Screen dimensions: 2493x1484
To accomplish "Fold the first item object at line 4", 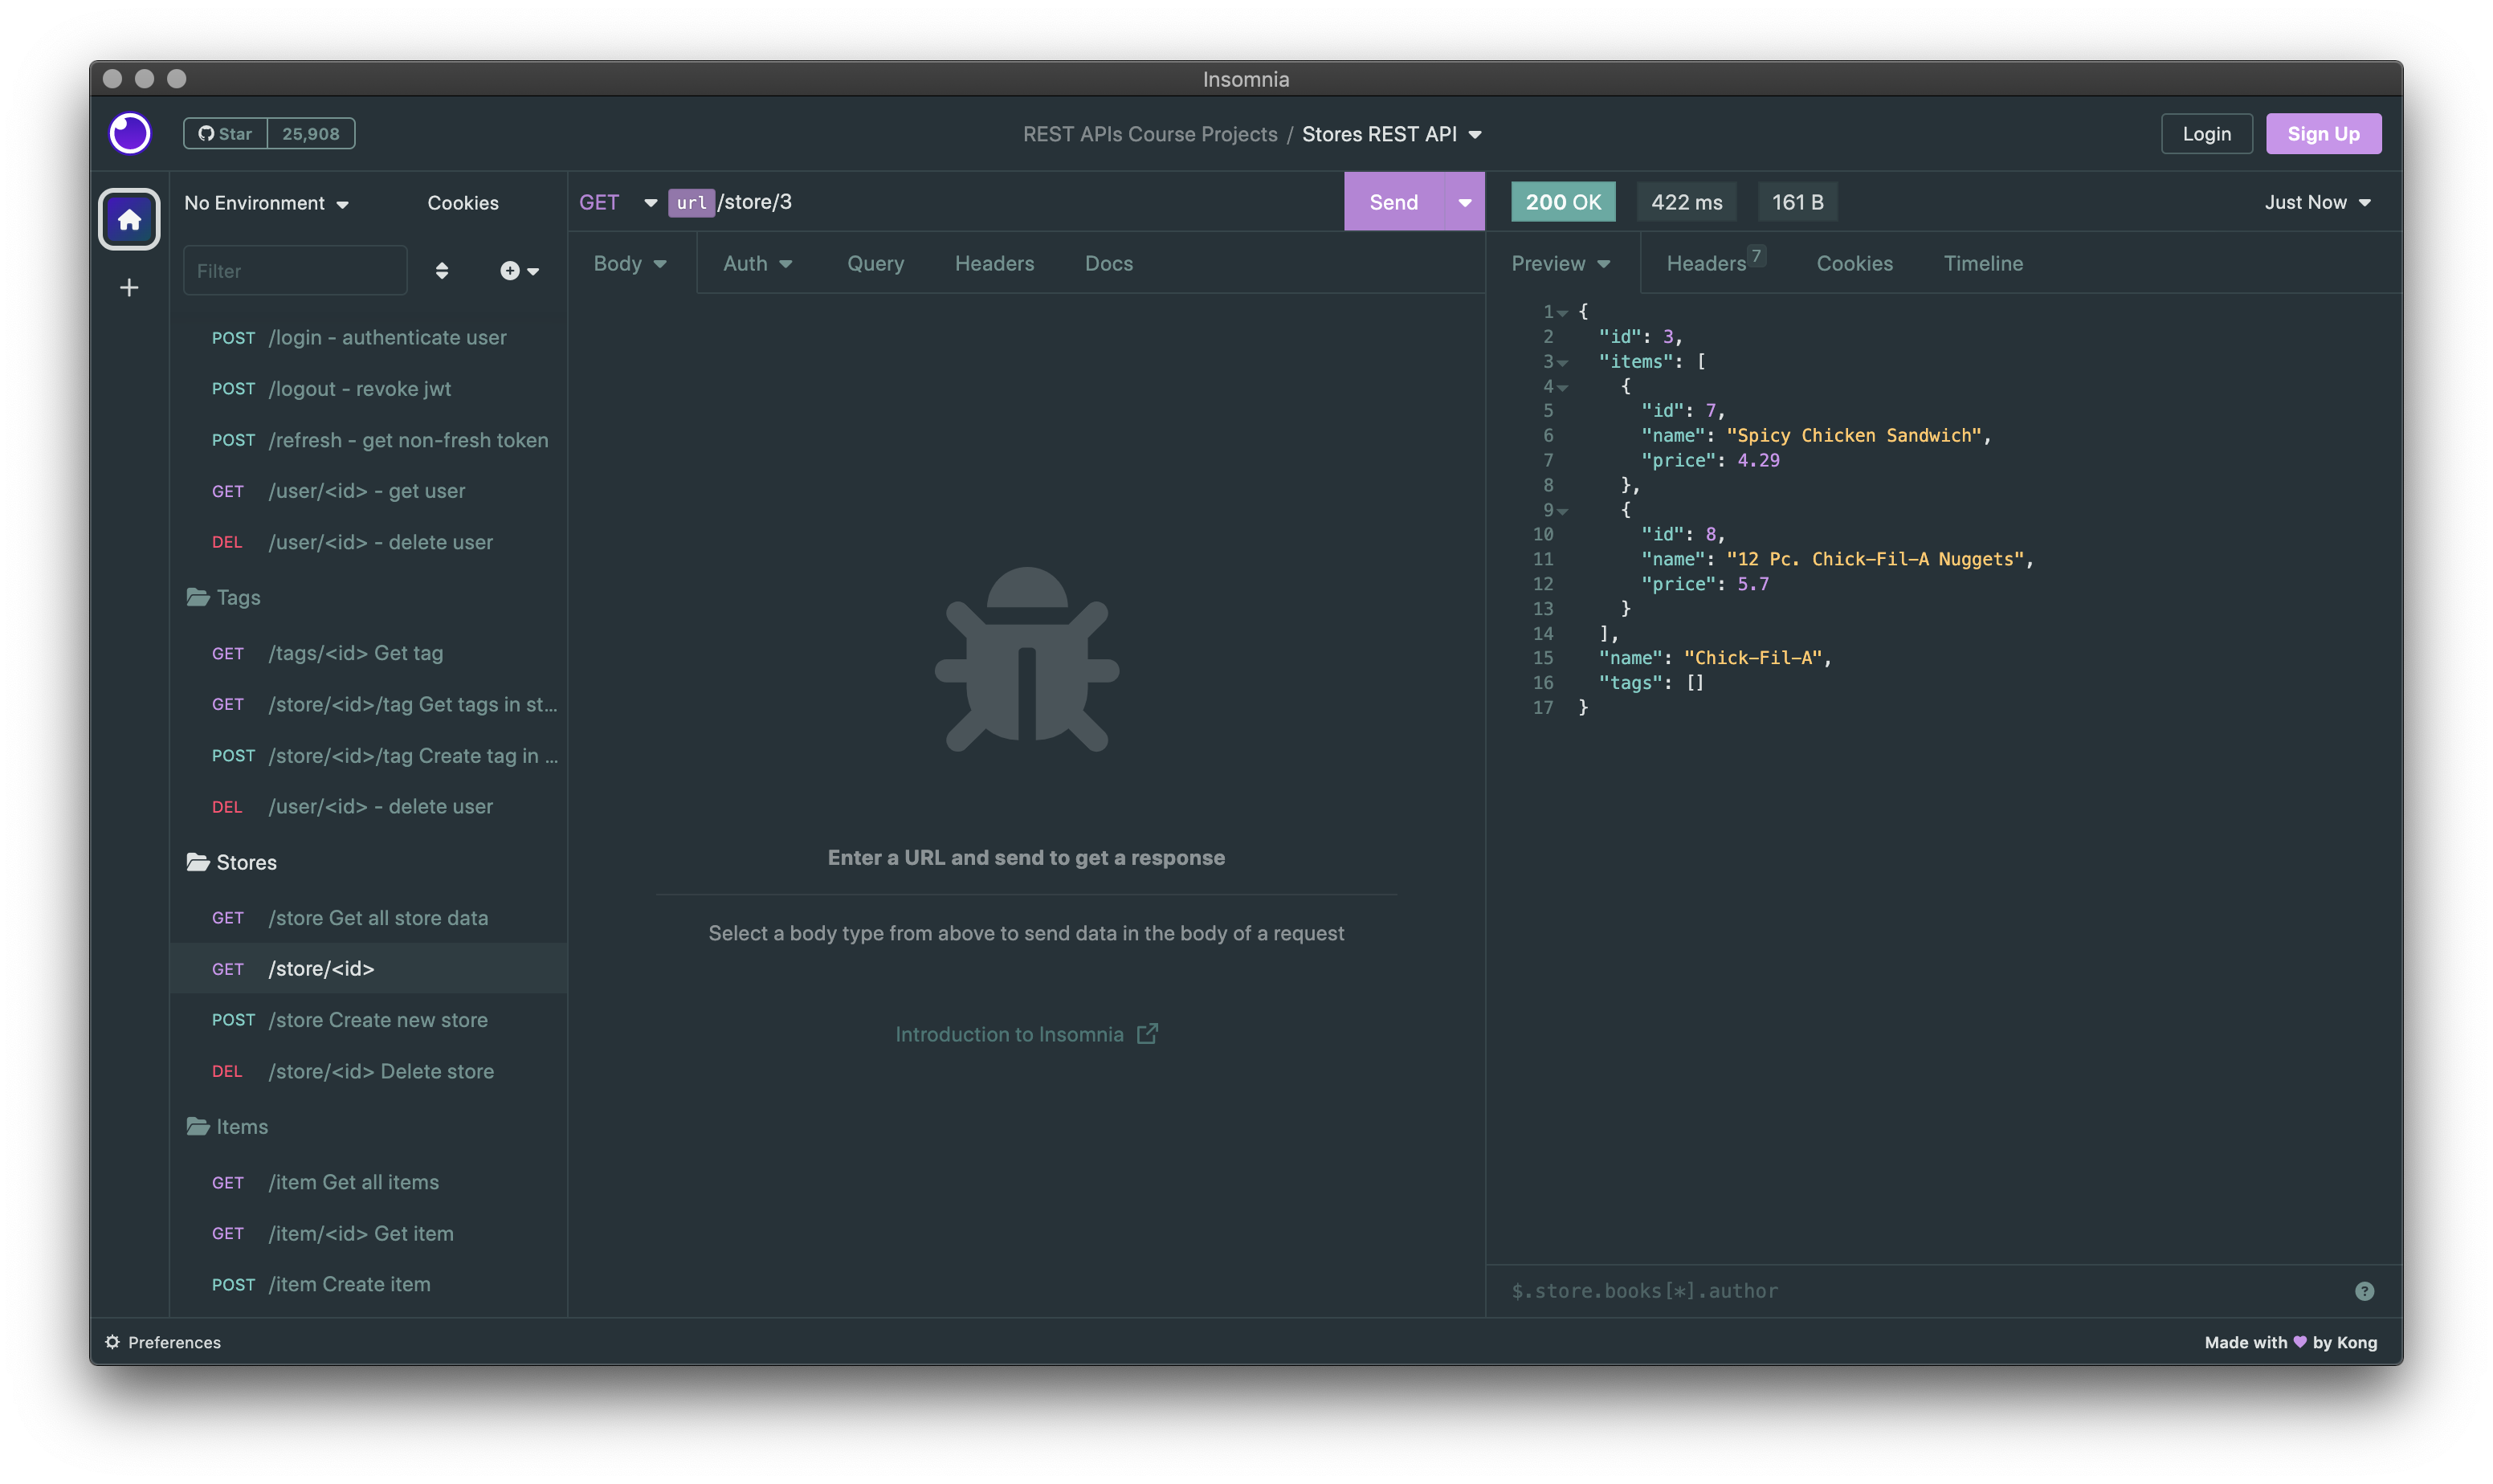I will coord(1562,387).
